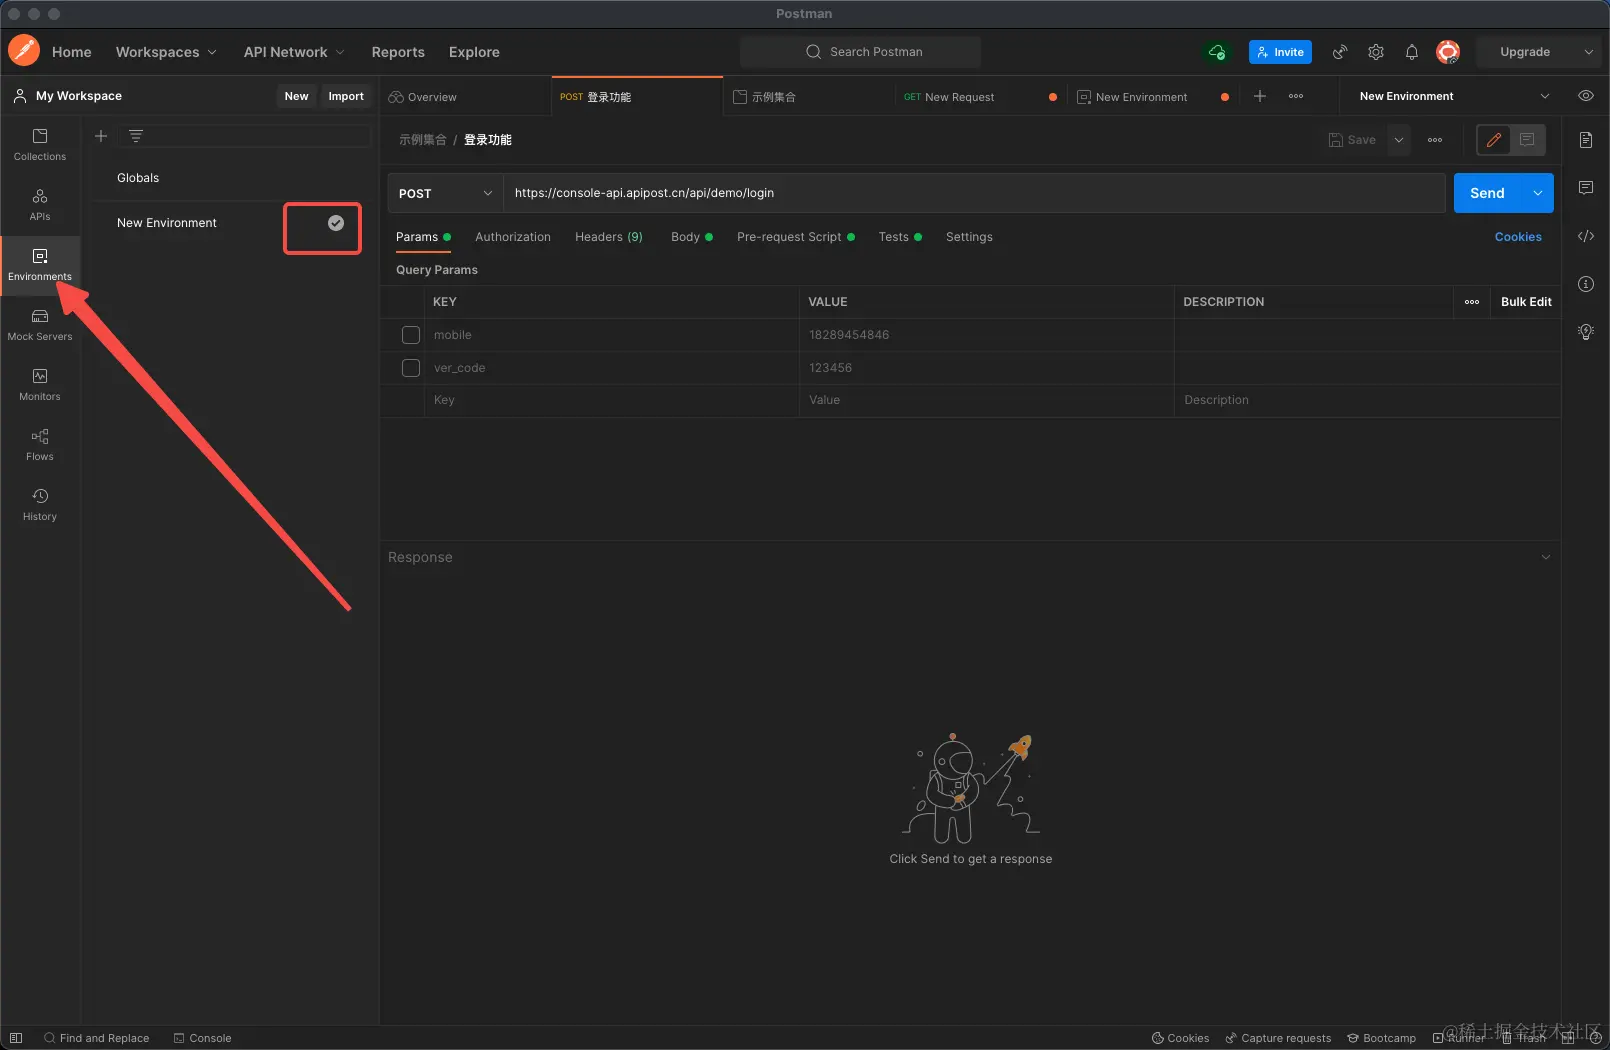Open the New Environment selector dropdown
This screenshot has height=1050, width=1610.
pos(1454,96)
